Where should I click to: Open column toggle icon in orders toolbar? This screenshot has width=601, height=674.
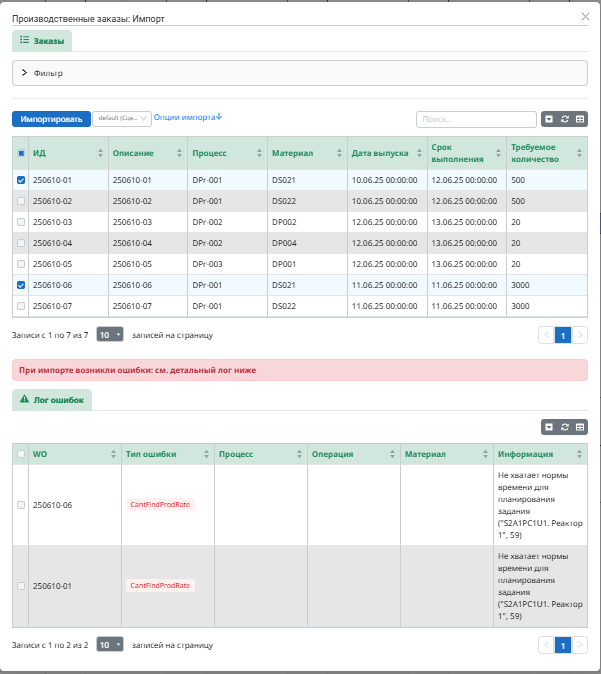click(549, 119)
